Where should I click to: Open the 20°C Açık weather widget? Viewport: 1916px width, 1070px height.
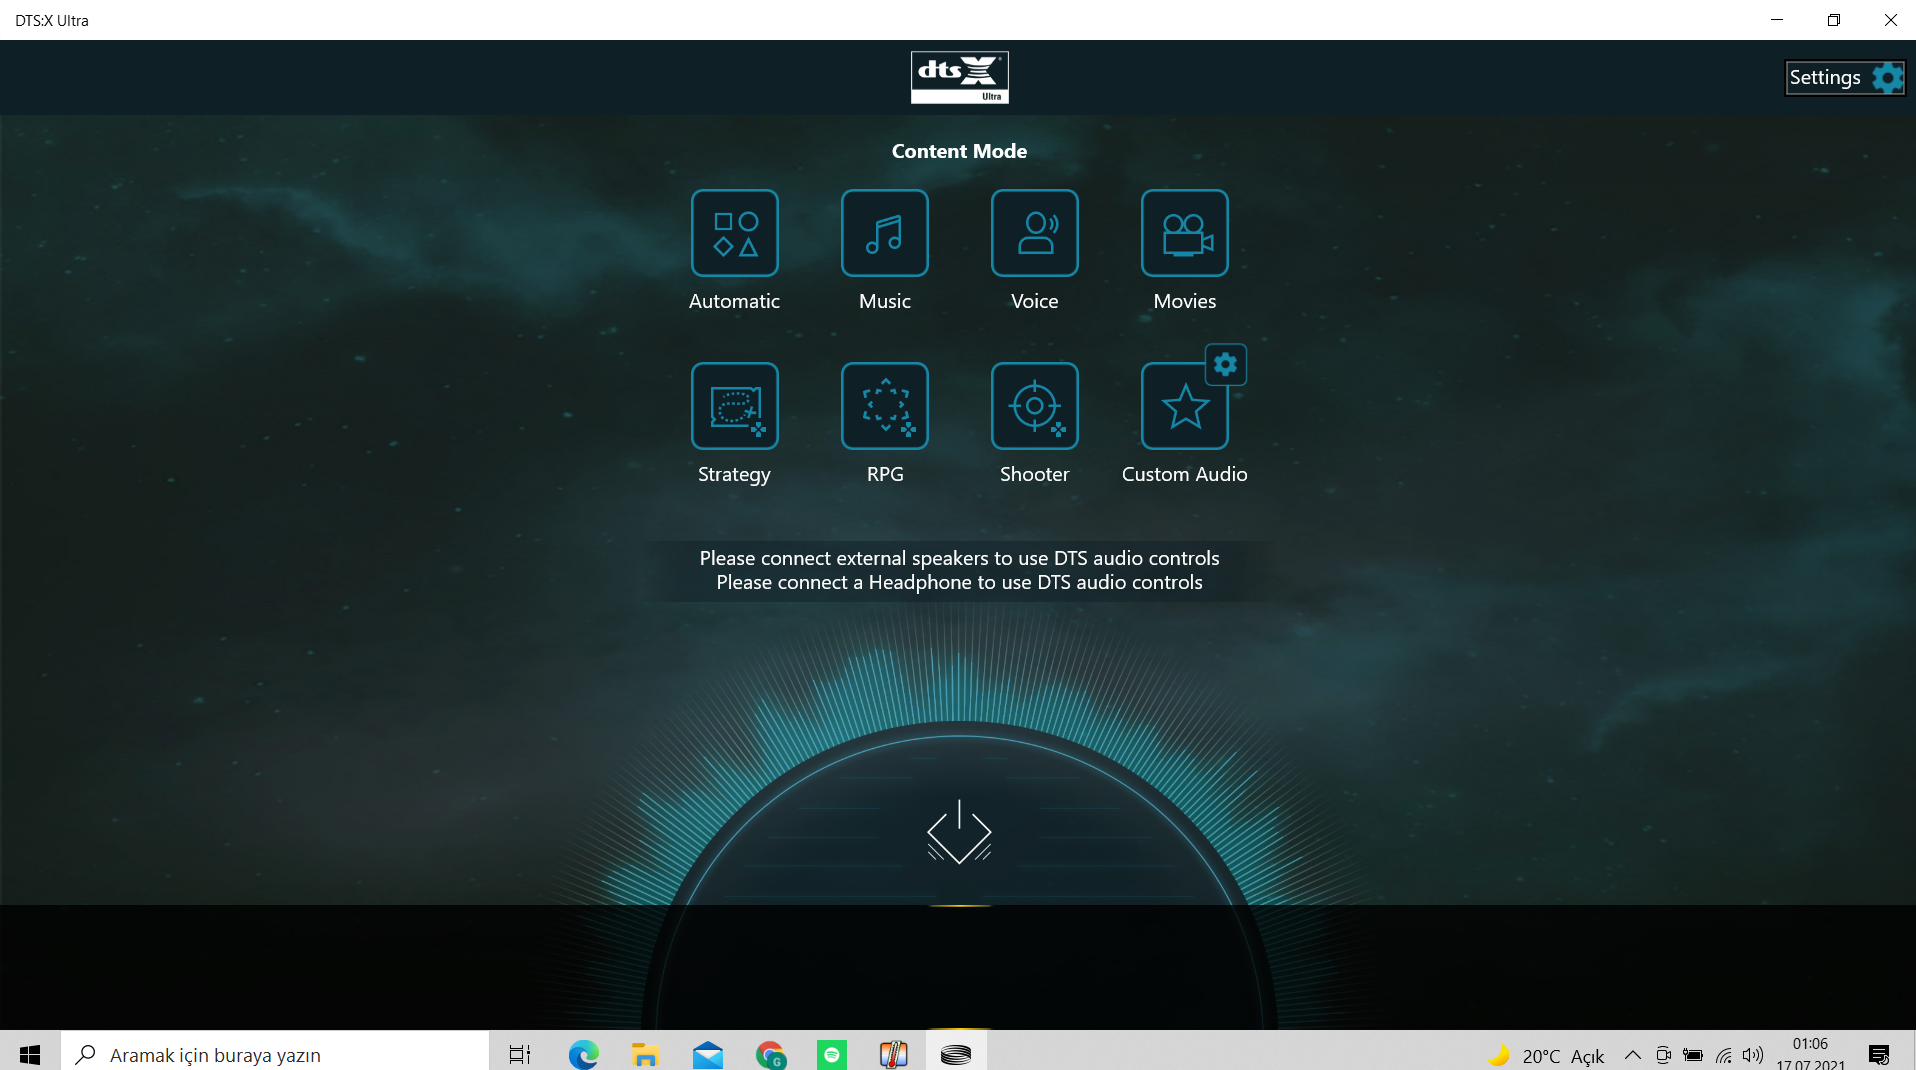(x=1546, y=1055)
